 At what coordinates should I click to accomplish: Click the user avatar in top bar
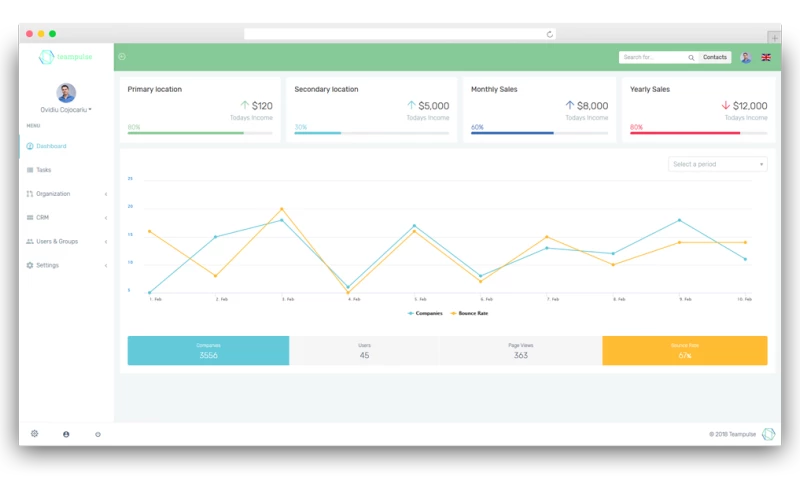pyautogui.click(x=746, y=58)
